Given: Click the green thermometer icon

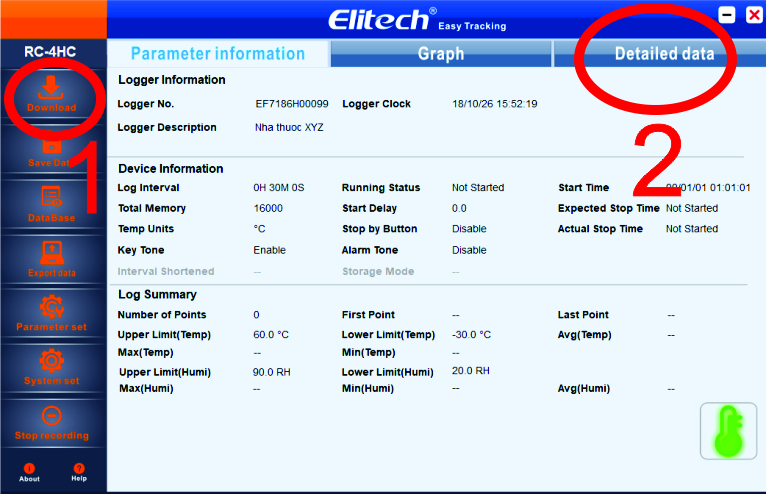Looking at the screenshot, I should (728, 431).
